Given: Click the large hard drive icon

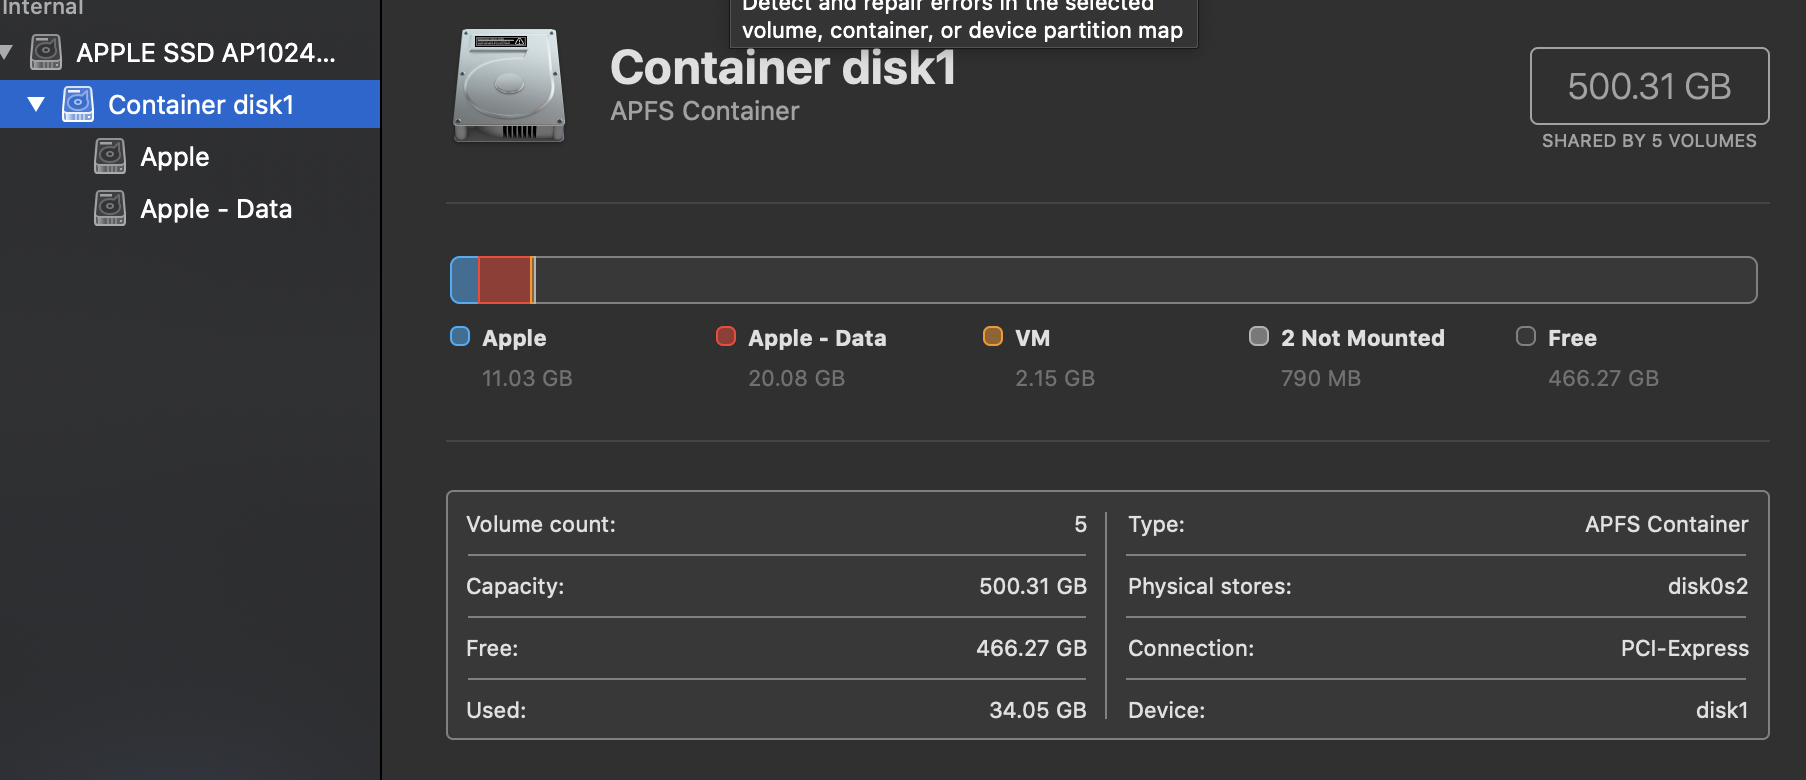Looking at the screenshot, I should click(509, 86).
